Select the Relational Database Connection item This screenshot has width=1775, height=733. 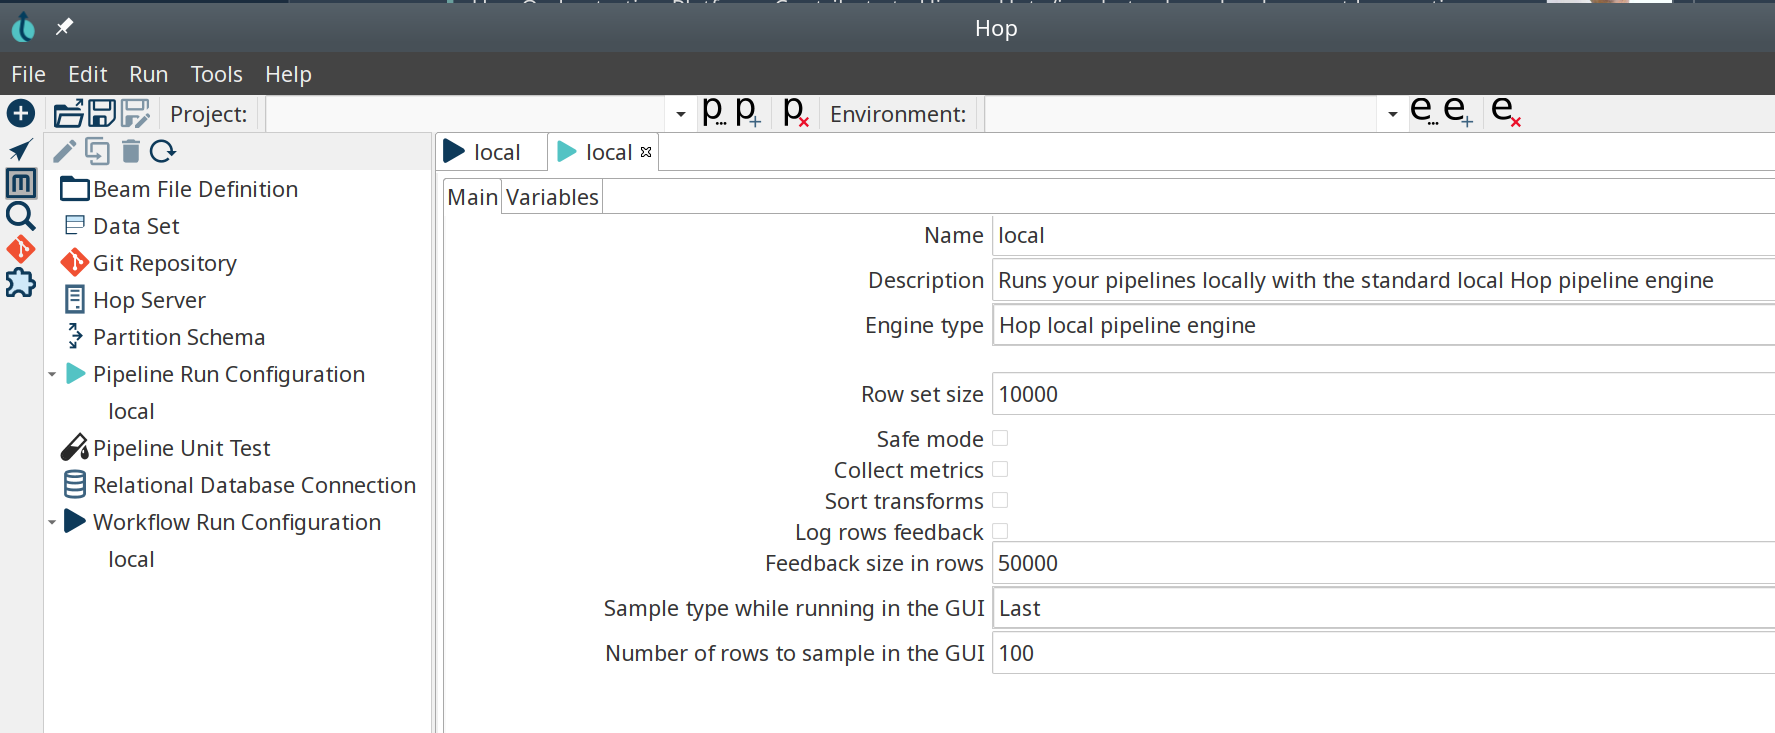[254, 485]
